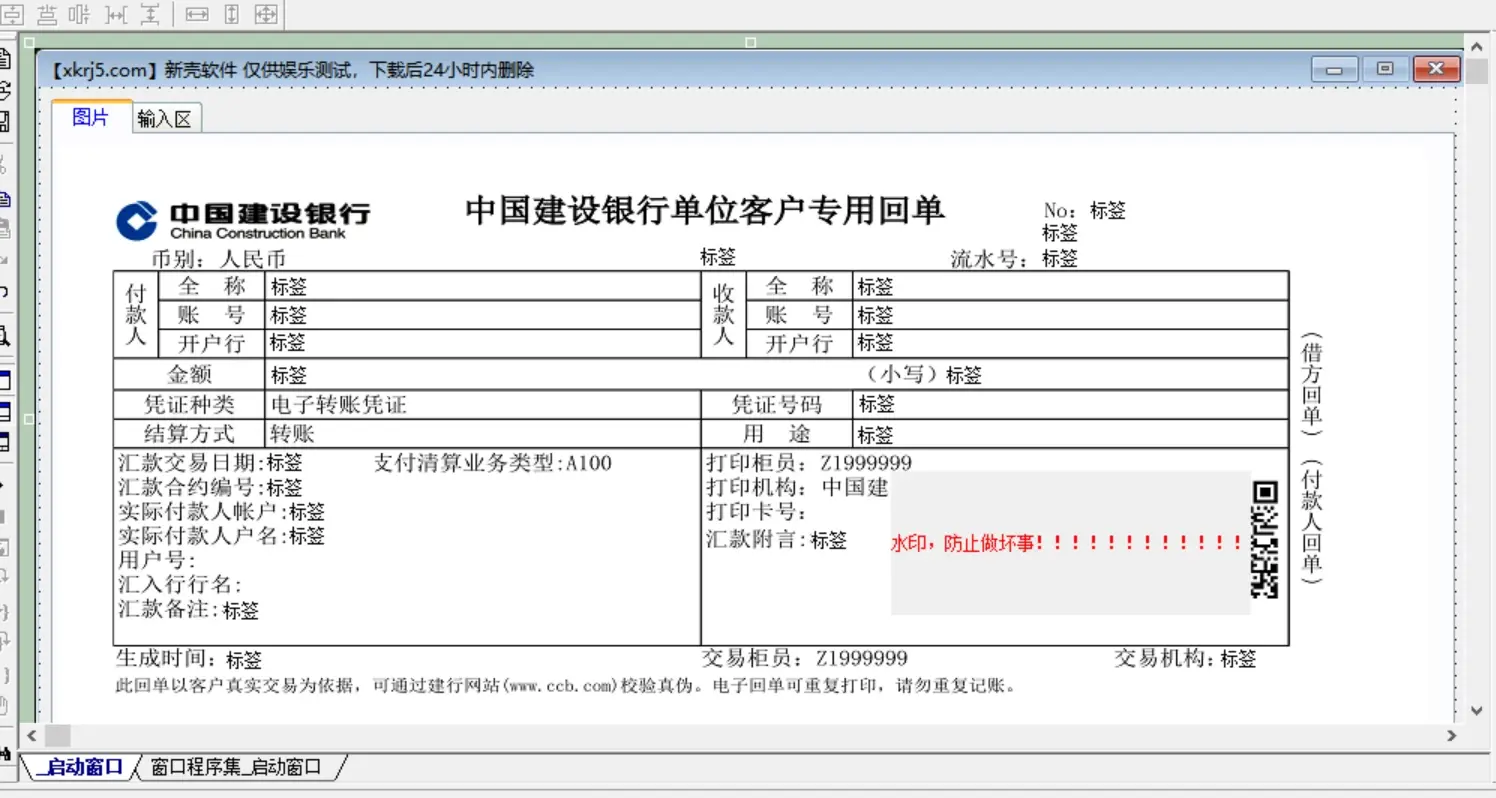The image size is (1496, 798).
Task: Select the 标签 label after （小写）
Action: pos(964,375)
